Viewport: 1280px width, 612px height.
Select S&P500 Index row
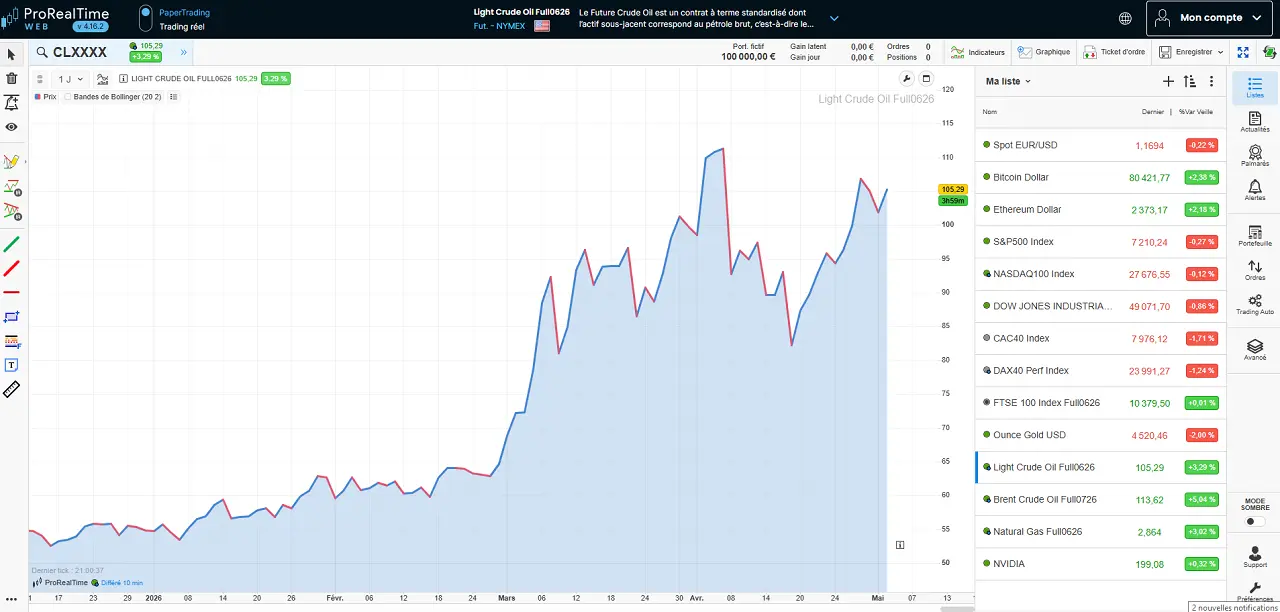1100,241
